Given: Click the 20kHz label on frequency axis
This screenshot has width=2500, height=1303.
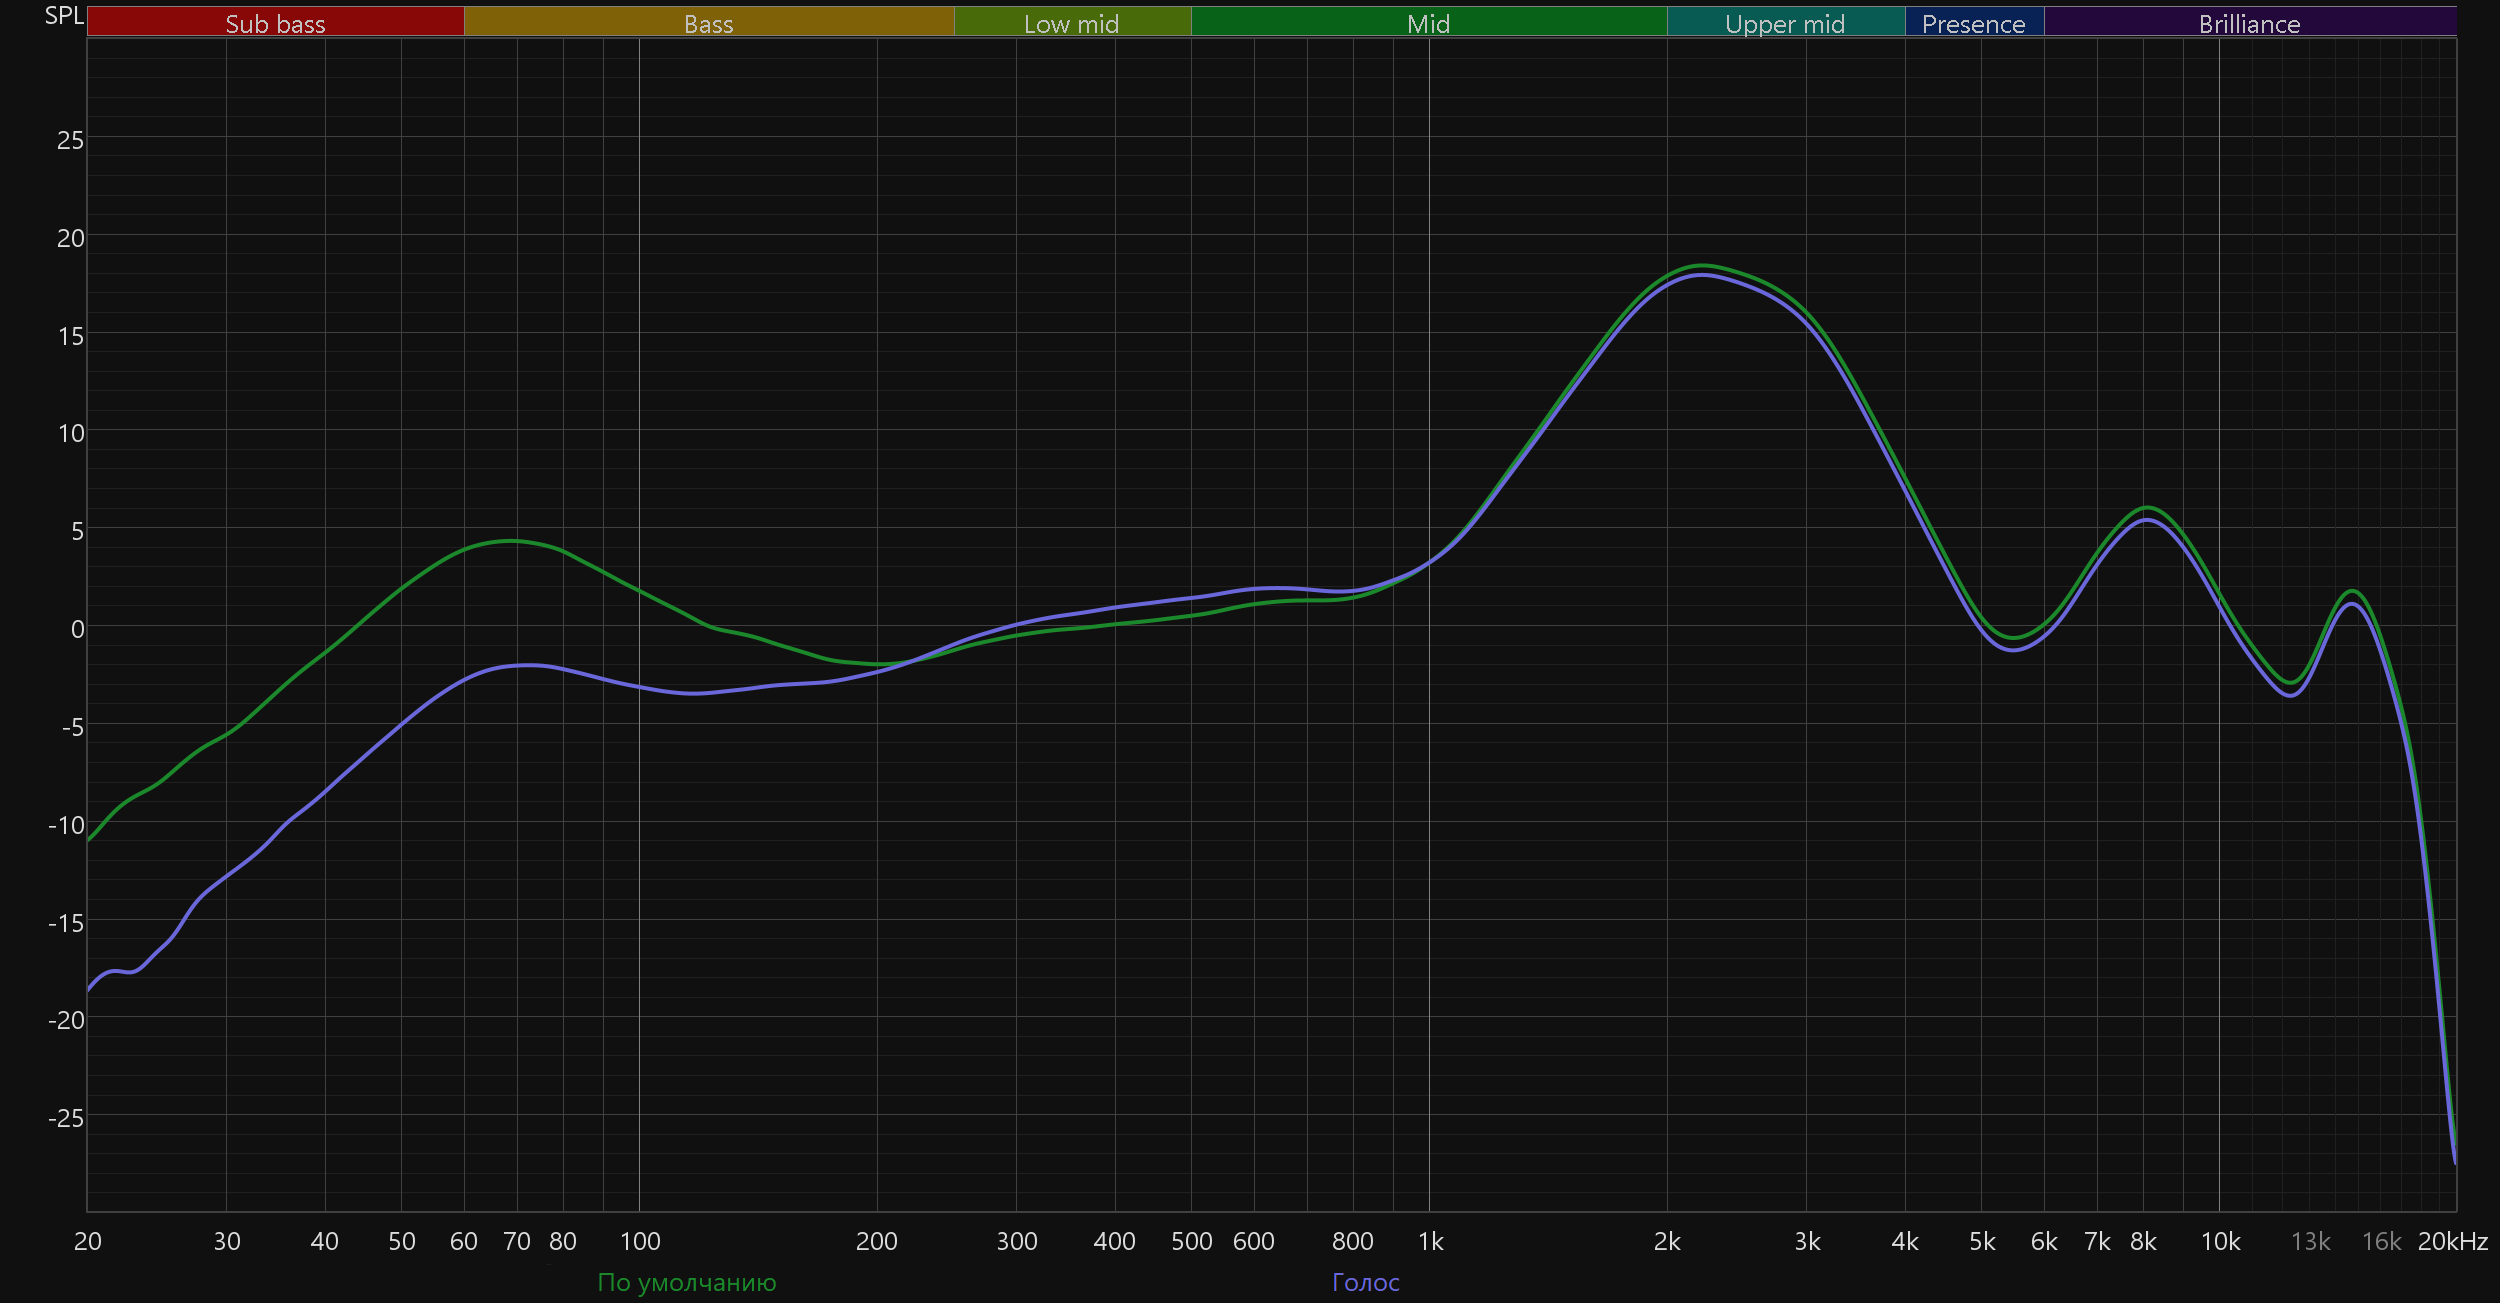Looking at the screenshot, I should click(x=2452, y=1241).
